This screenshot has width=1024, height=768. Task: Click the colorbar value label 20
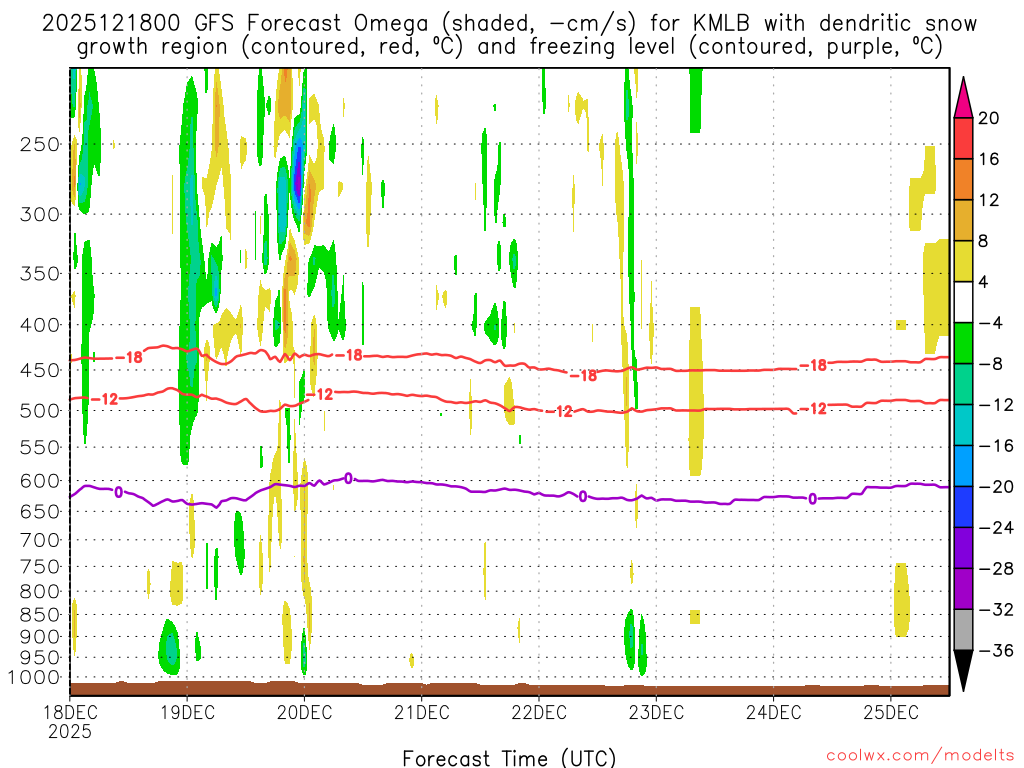click(989, 118)
